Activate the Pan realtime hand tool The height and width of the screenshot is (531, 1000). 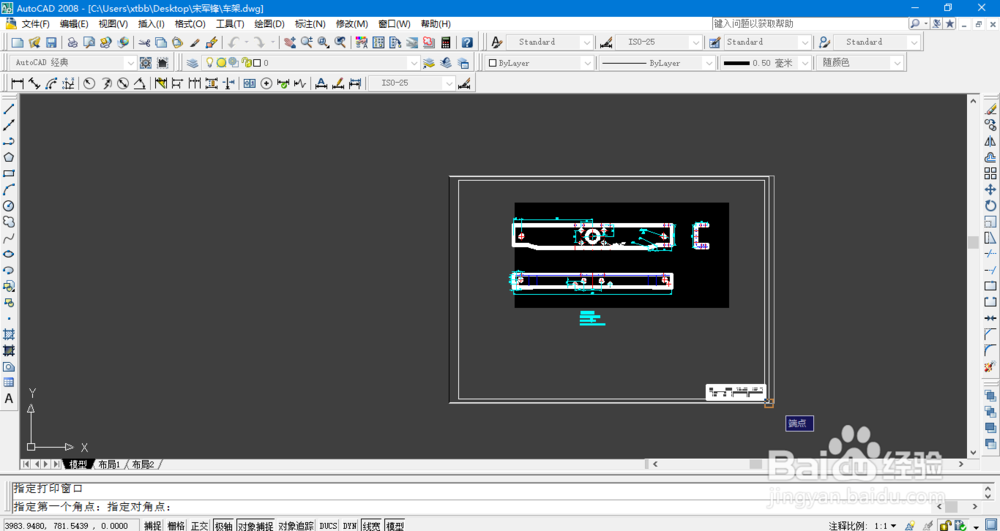(x=290, y=42)
